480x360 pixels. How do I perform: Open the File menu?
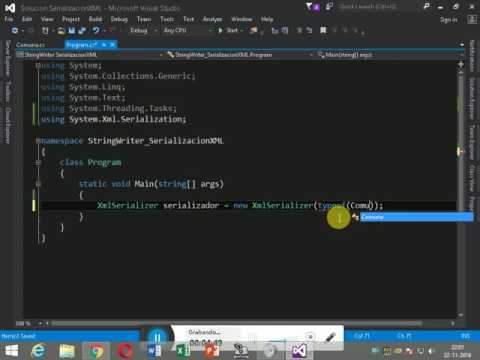(x=9, y=19)
